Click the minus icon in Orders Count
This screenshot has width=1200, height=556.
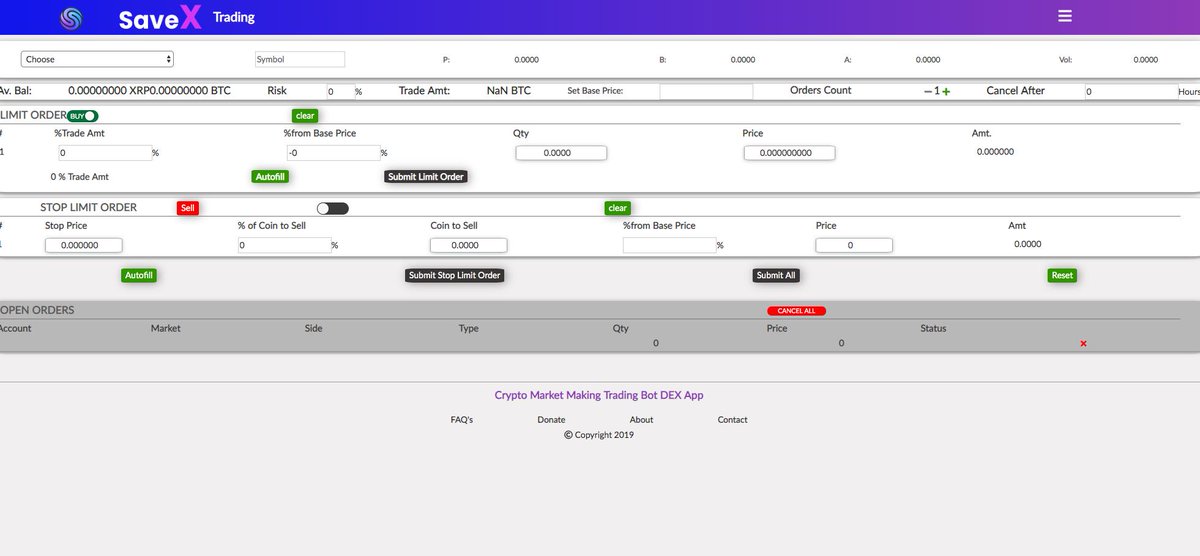coord(928,91)
